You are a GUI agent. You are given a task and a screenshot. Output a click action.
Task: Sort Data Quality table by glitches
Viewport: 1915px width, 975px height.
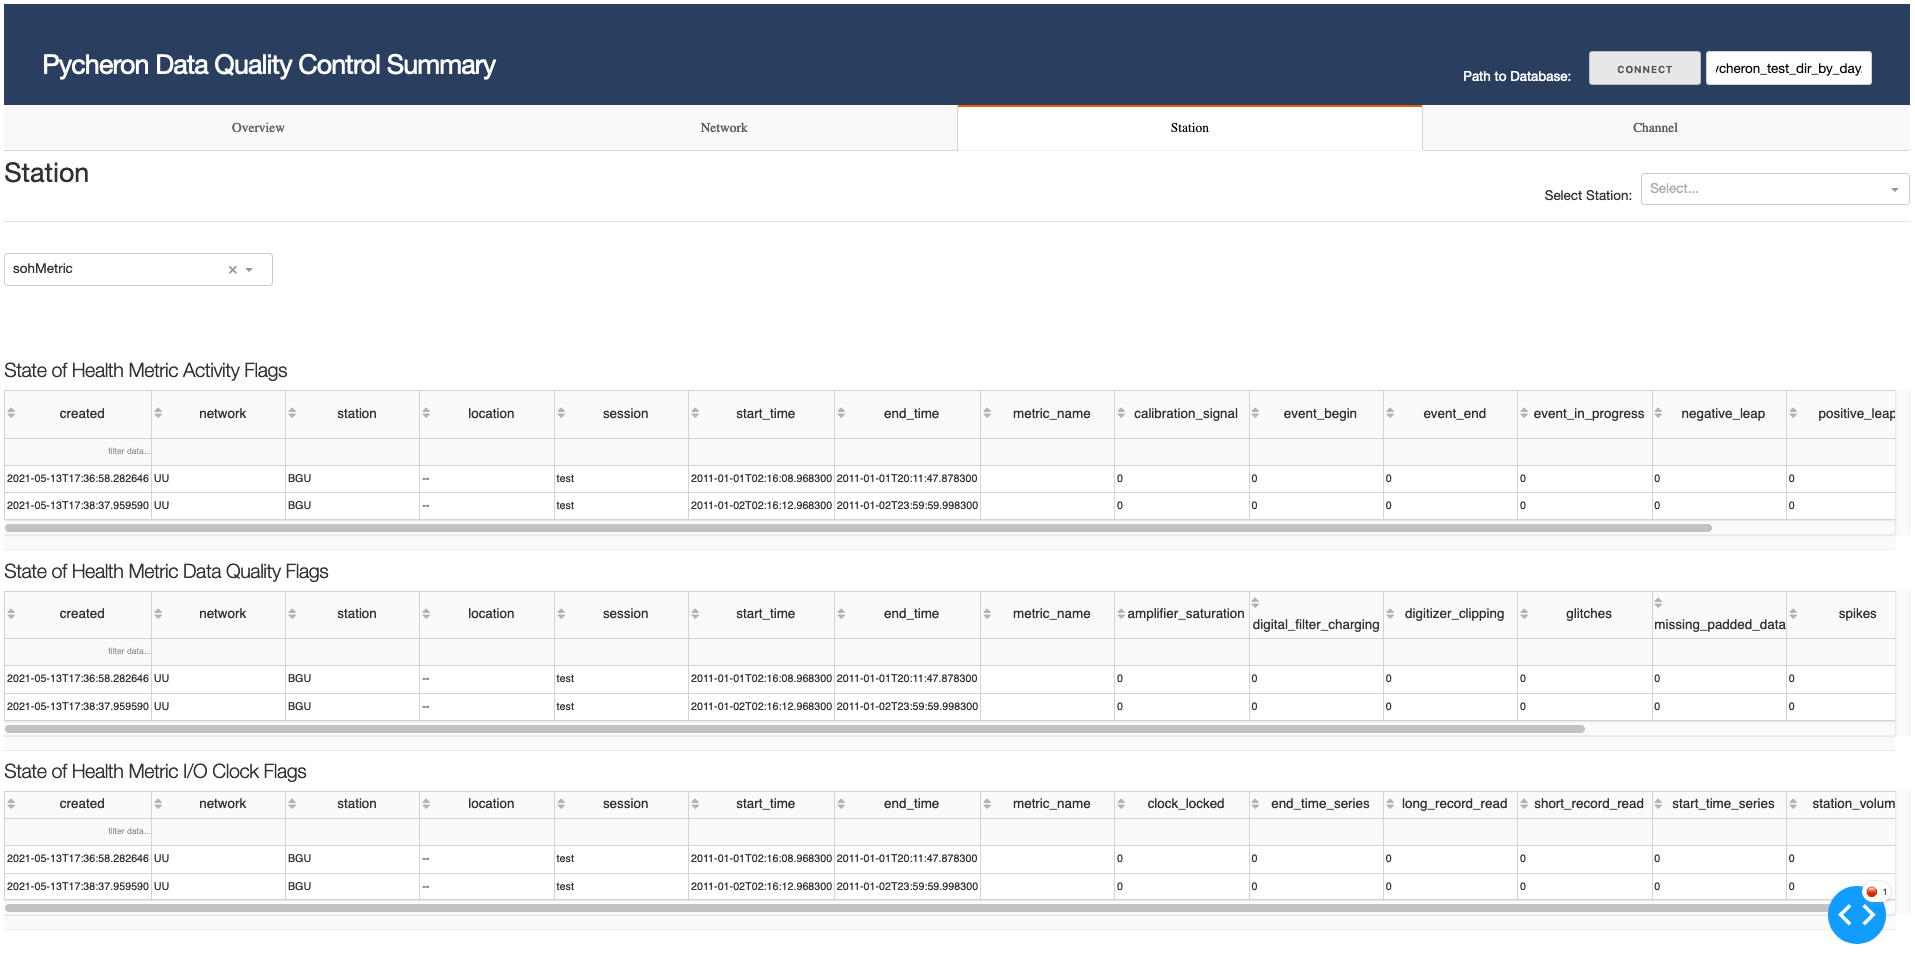[x=1524, y=613]
